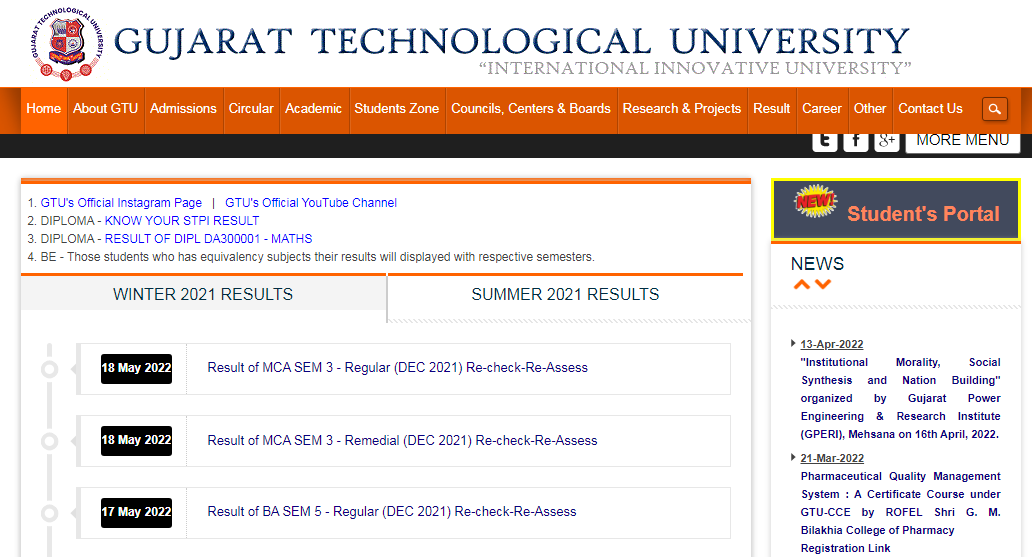This screenshot has height=557, width=1032.
Task: Open the Academic menu
Action: click(313, 109)
